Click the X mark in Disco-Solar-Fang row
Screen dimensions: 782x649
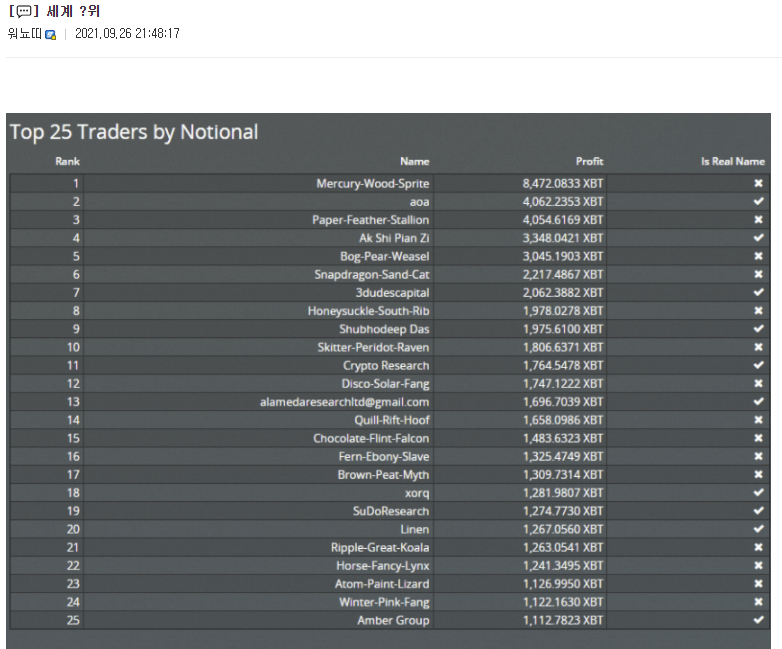[x=758, y=383]
